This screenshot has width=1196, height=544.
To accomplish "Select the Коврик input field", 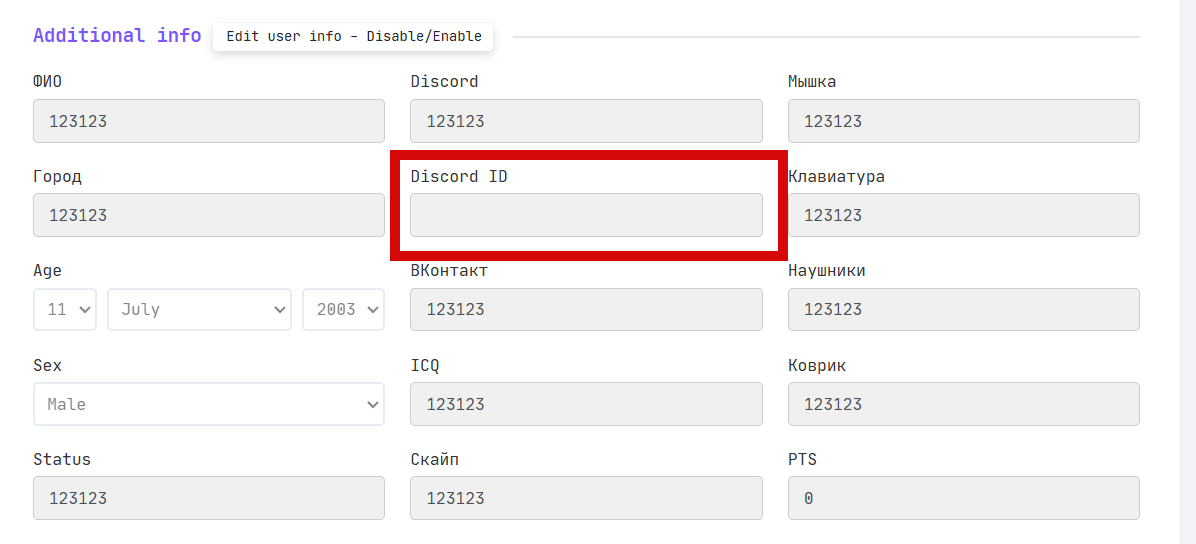I will click(x=963, y=404).
